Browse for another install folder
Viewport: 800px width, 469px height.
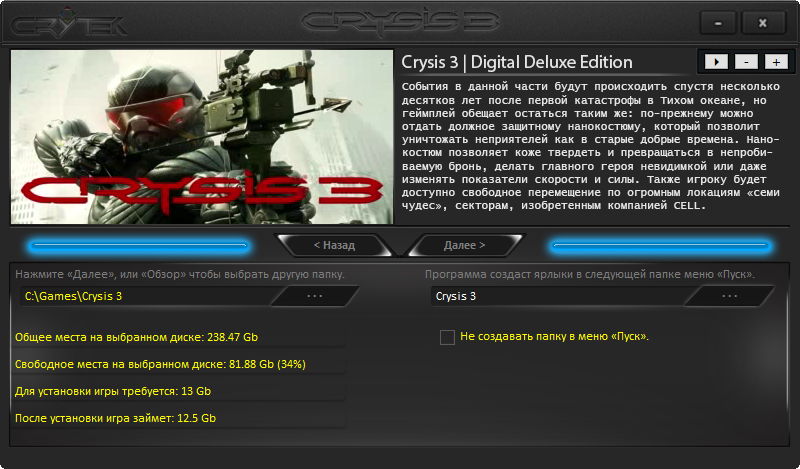click(x=315, y=296)
